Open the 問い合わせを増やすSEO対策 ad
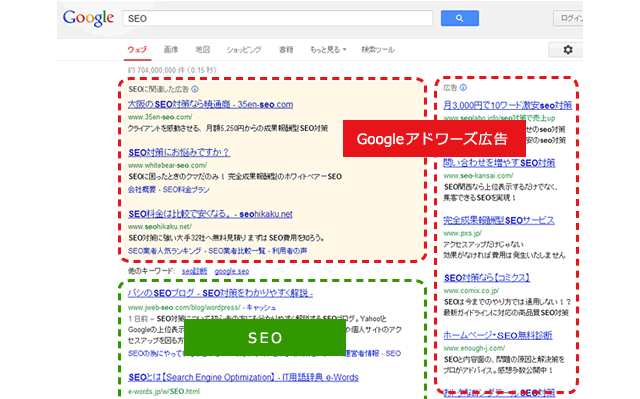 click(x=499, y=163)
